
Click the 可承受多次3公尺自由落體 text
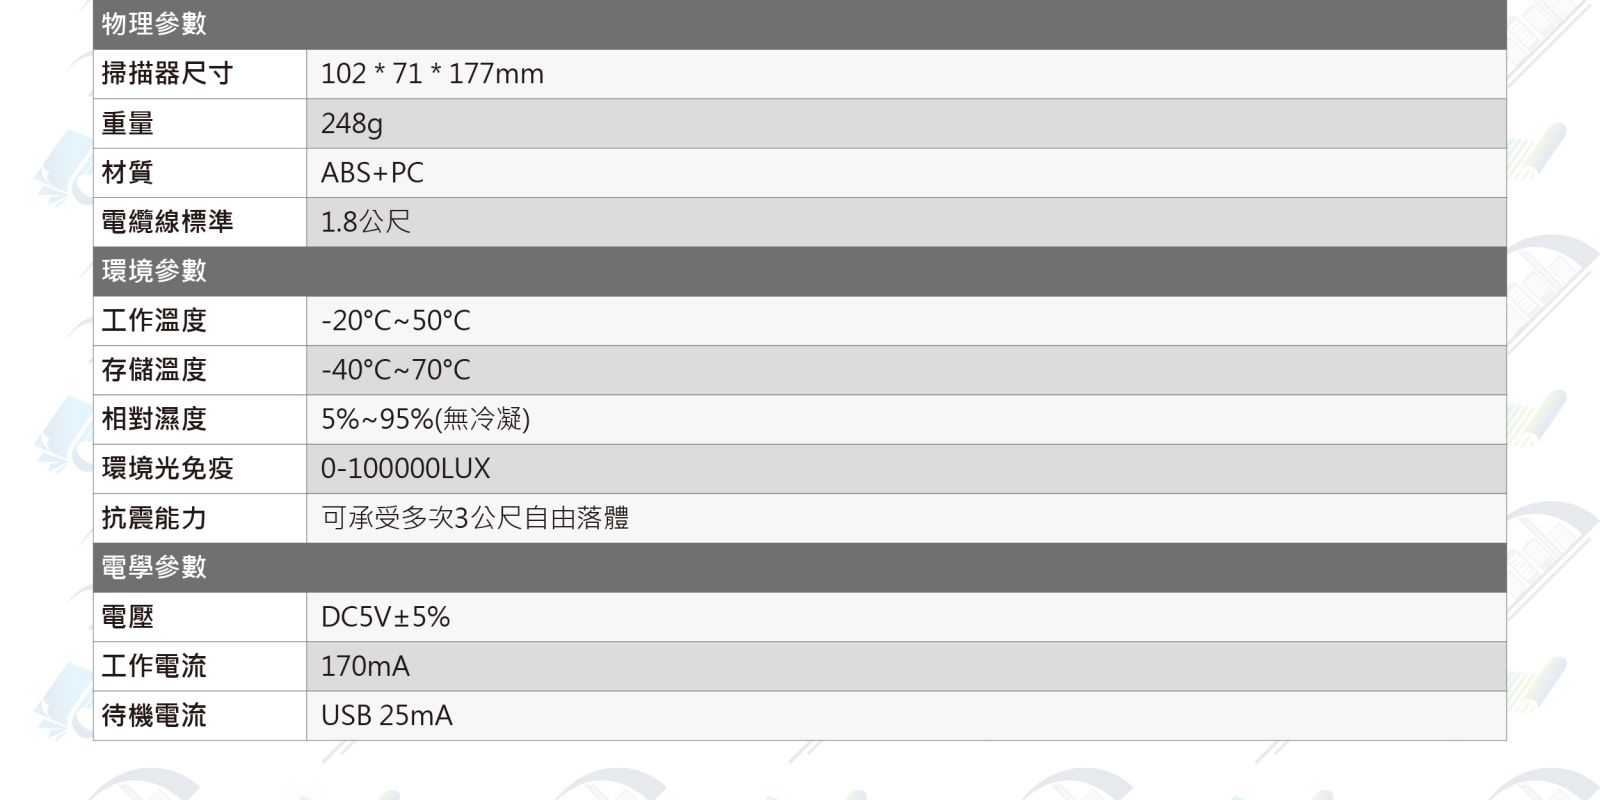point(475,518)
